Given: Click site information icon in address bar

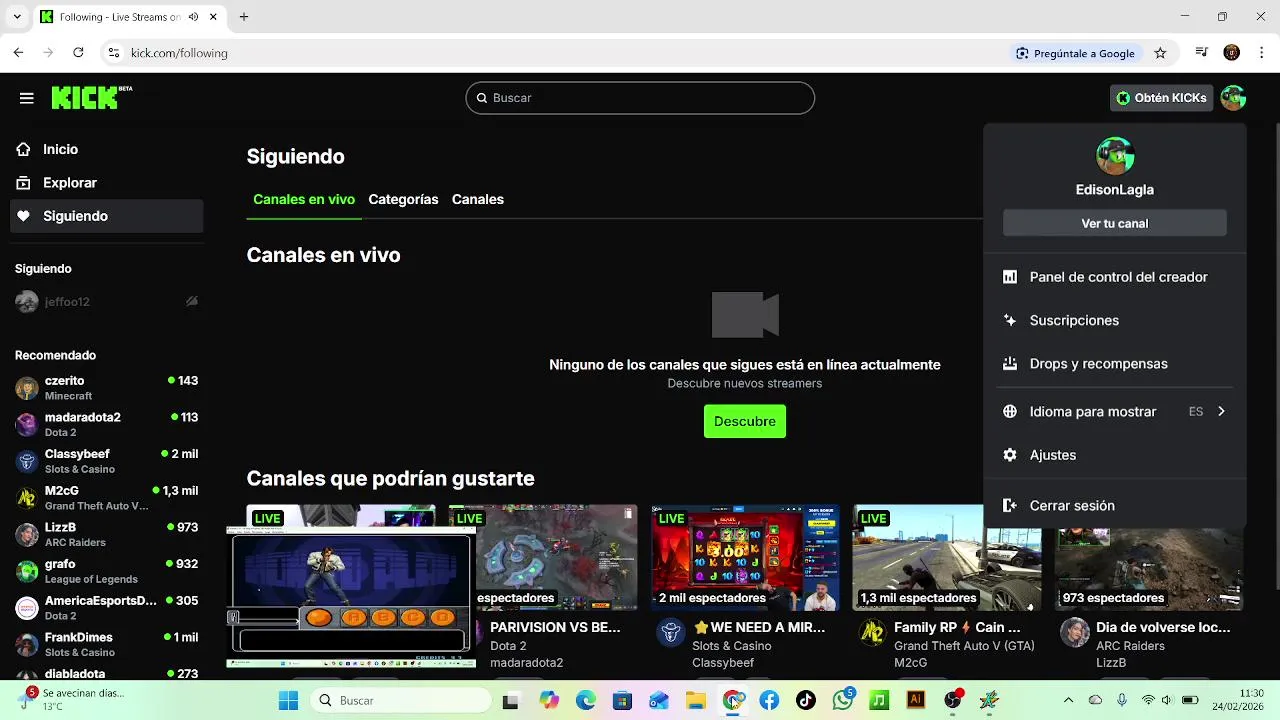Looking at the screenshot, I should (114, 53).
